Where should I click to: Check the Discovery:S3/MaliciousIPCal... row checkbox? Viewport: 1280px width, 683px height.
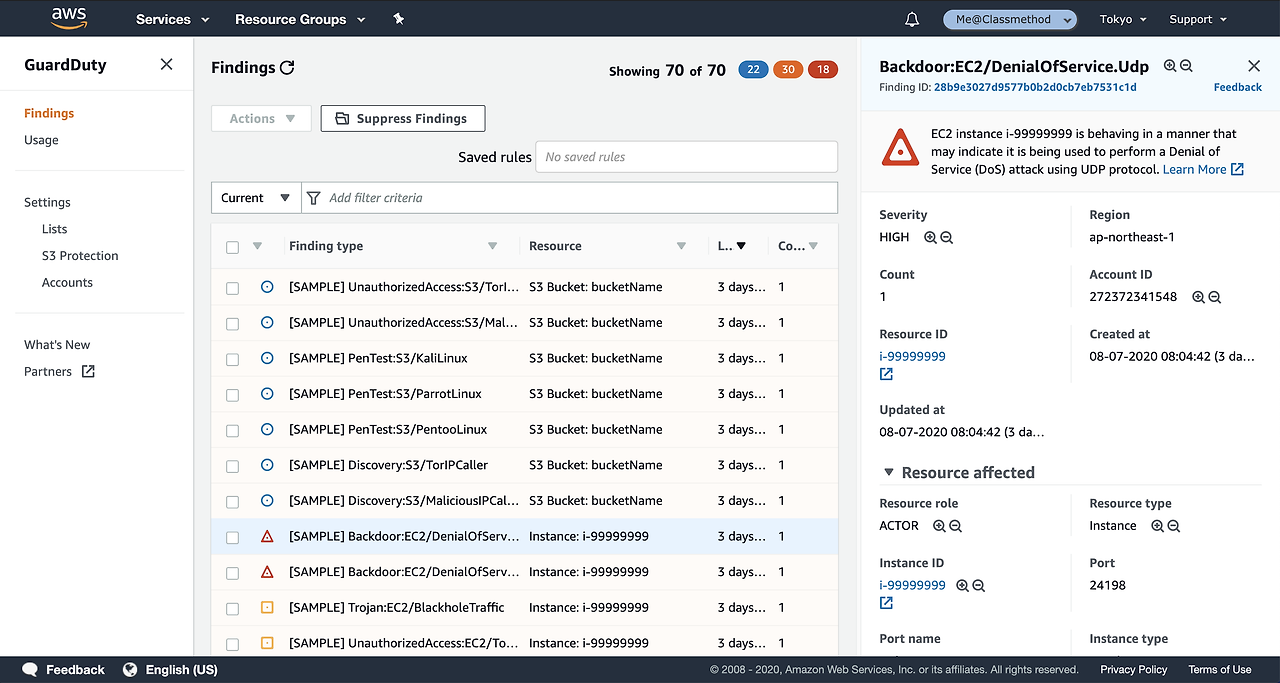click(232, 502)
